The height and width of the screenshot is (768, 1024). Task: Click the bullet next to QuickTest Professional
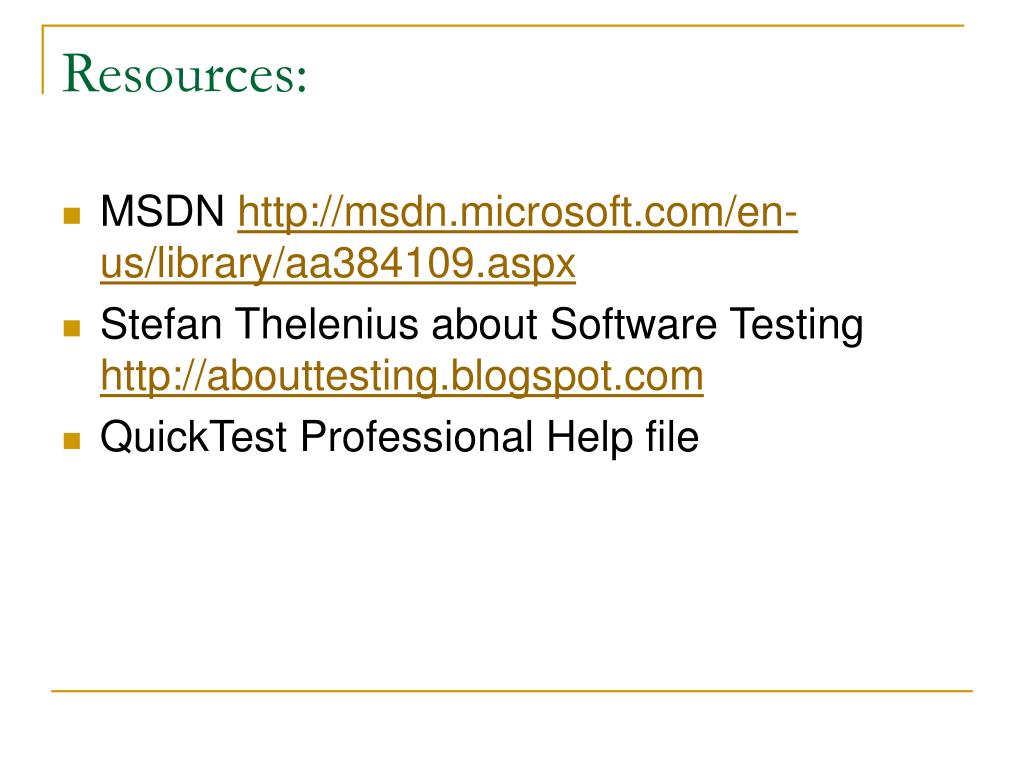click(x=72, y=441)
